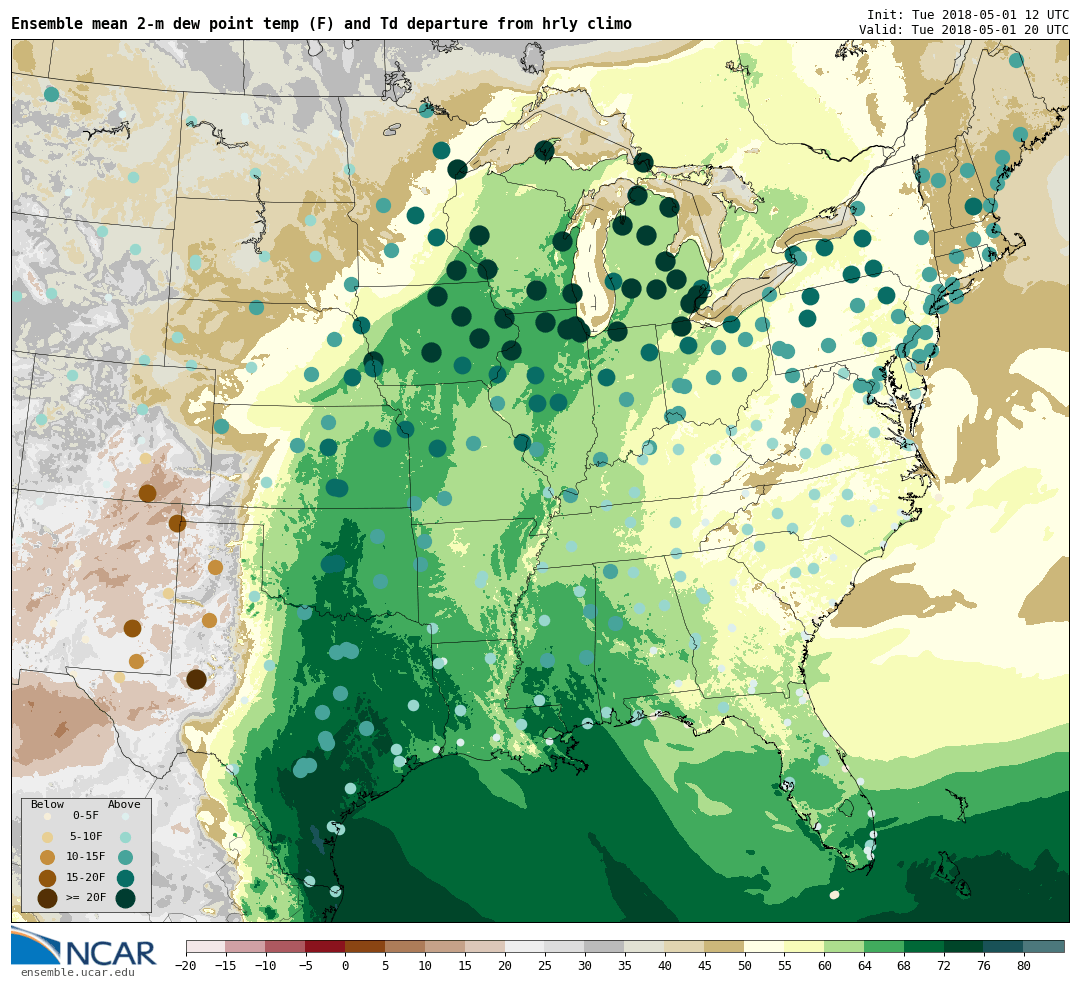Click the darkest teal above-normal legend circle

pyautogui.click(x=125, y=899)
